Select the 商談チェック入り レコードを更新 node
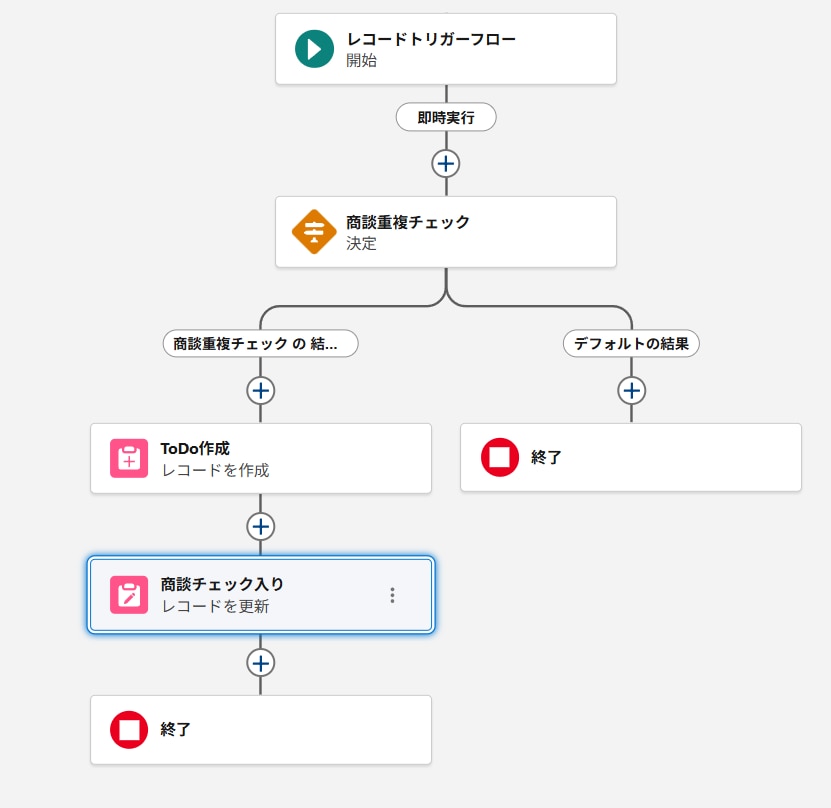831x808 pixels. 260,594
